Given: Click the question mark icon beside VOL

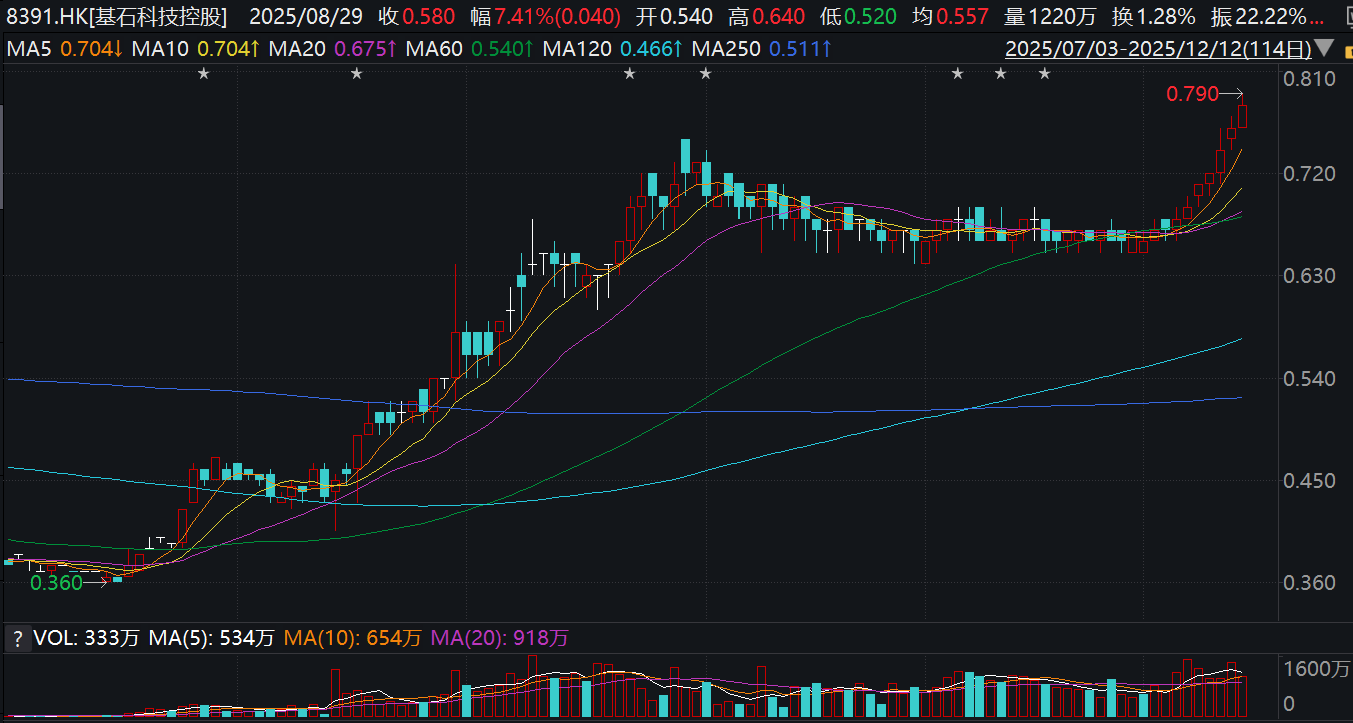Looking at the screenshot, I should coord(17,638).
